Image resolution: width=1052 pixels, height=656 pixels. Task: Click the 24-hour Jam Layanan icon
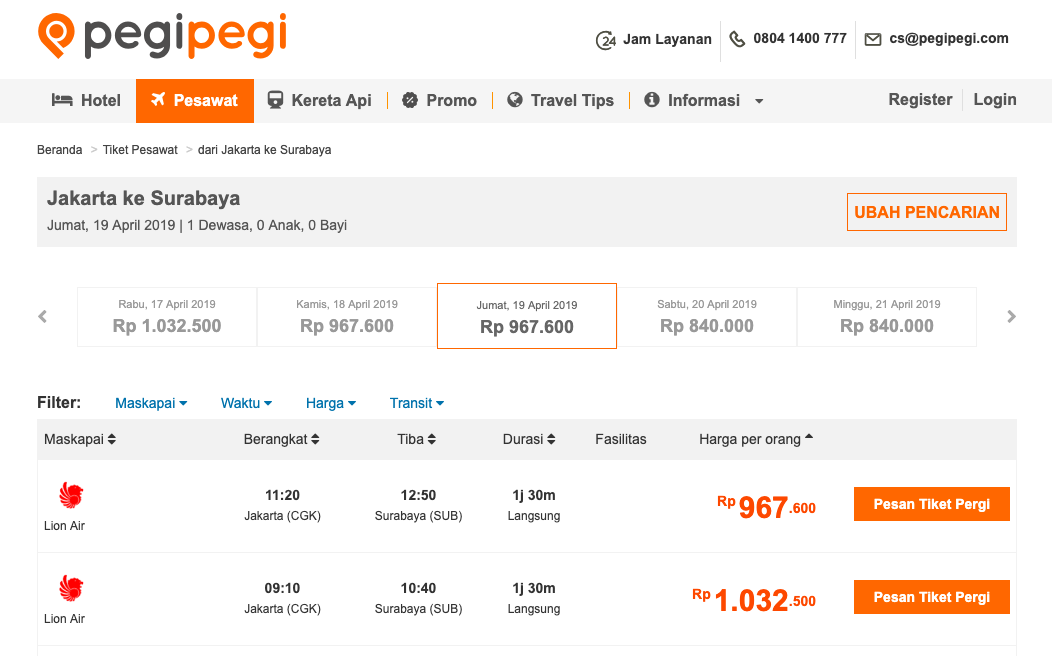pos(606,40)
